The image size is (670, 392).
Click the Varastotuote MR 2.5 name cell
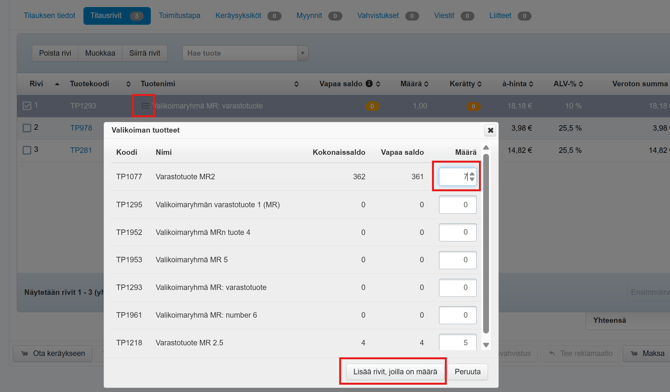click(x=189, y=342)
